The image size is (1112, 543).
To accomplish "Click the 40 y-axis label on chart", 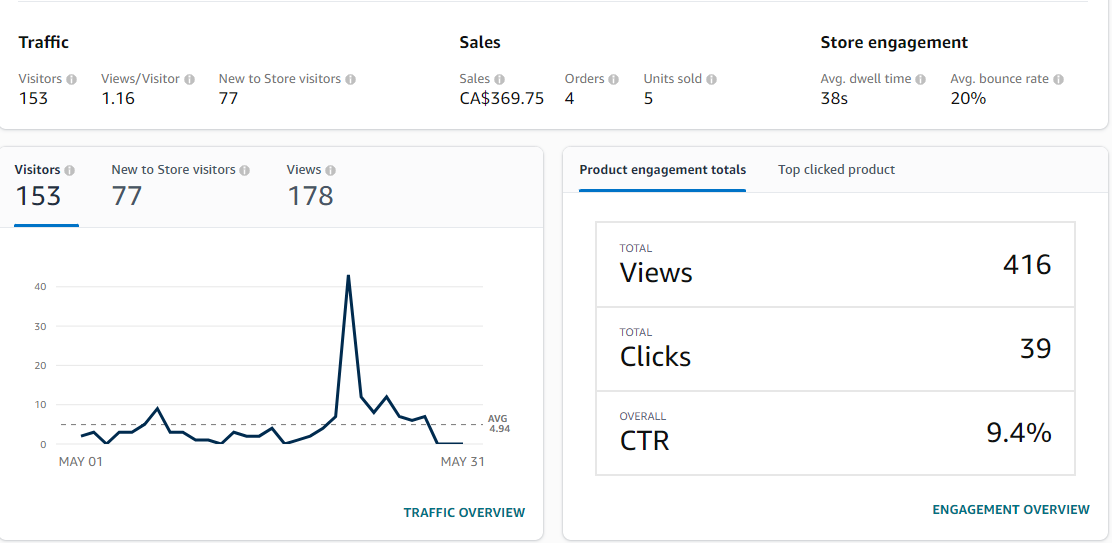I will point(40,287).
